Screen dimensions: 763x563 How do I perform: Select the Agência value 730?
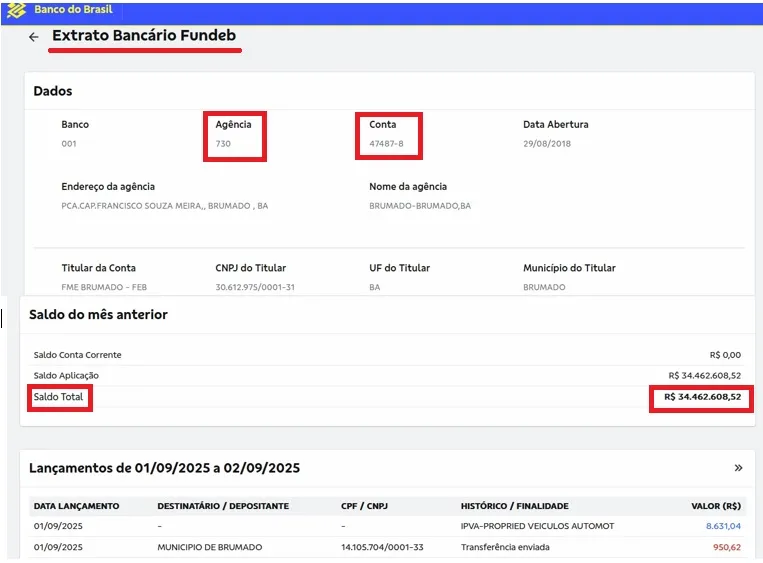223,144
